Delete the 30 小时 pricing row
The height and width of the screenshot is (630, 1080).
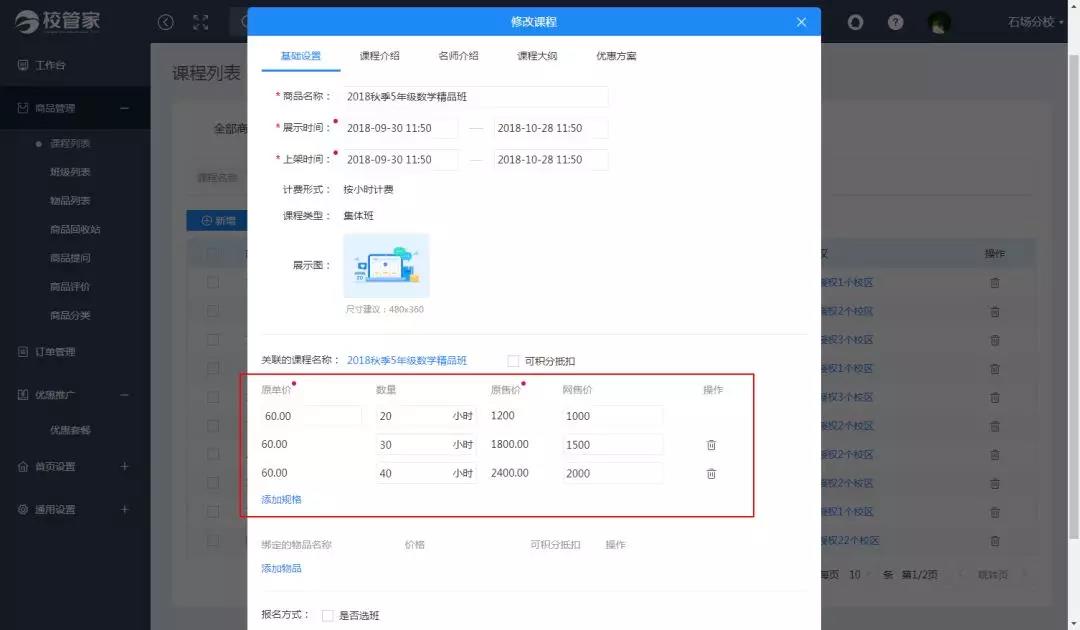coord(711,445)
